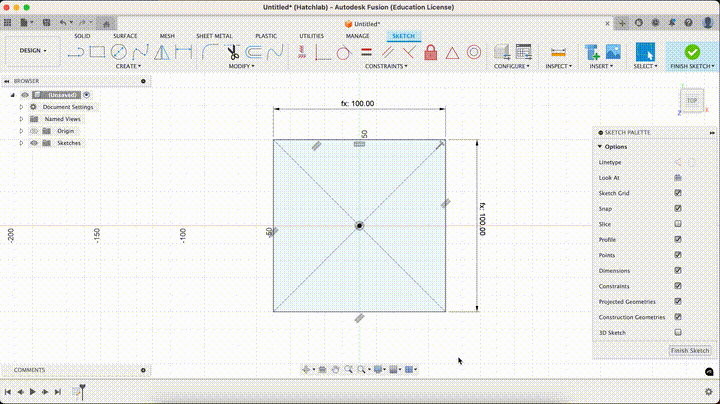The image size is (720, 404).
Task: Toggle the Dimensions checkbox
Action: pos(678,270)
